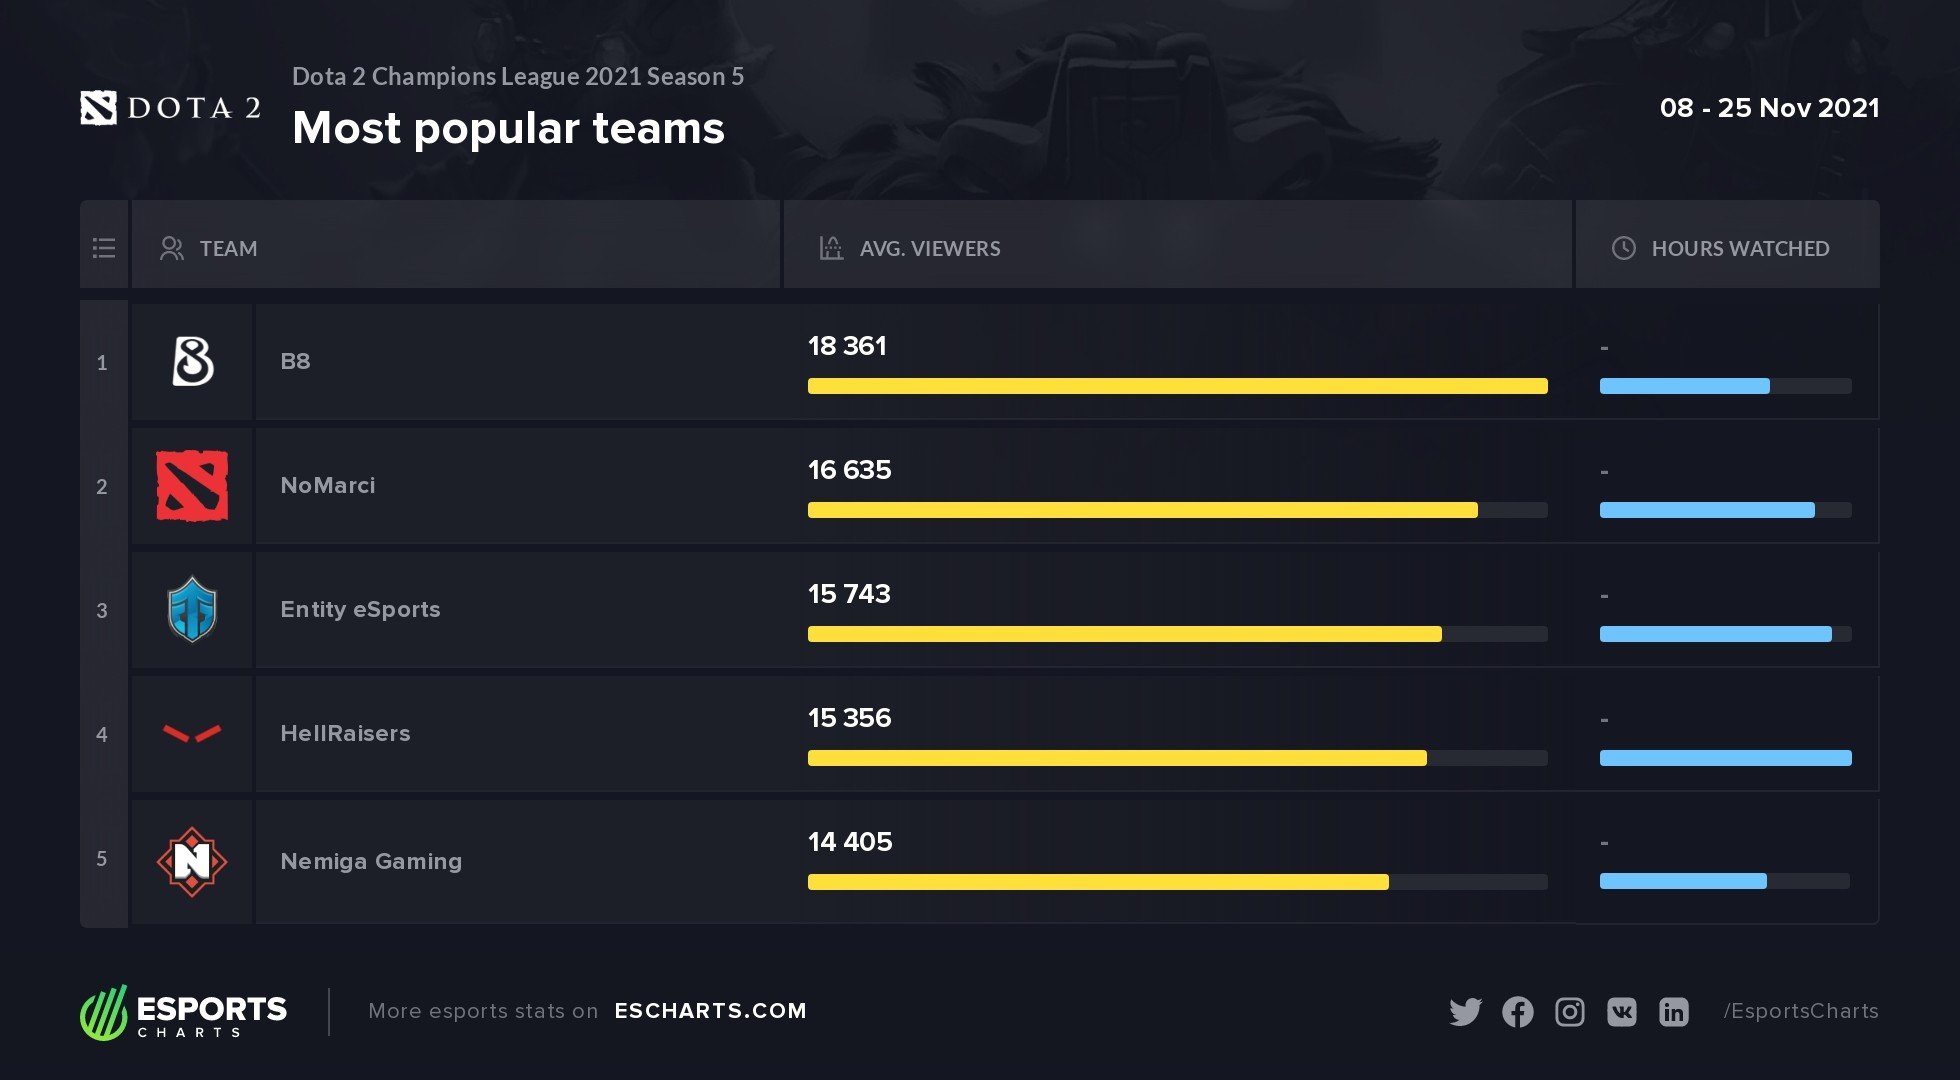
Task: Click the Twitter bird icon
Action: tap(1465, 1012)
